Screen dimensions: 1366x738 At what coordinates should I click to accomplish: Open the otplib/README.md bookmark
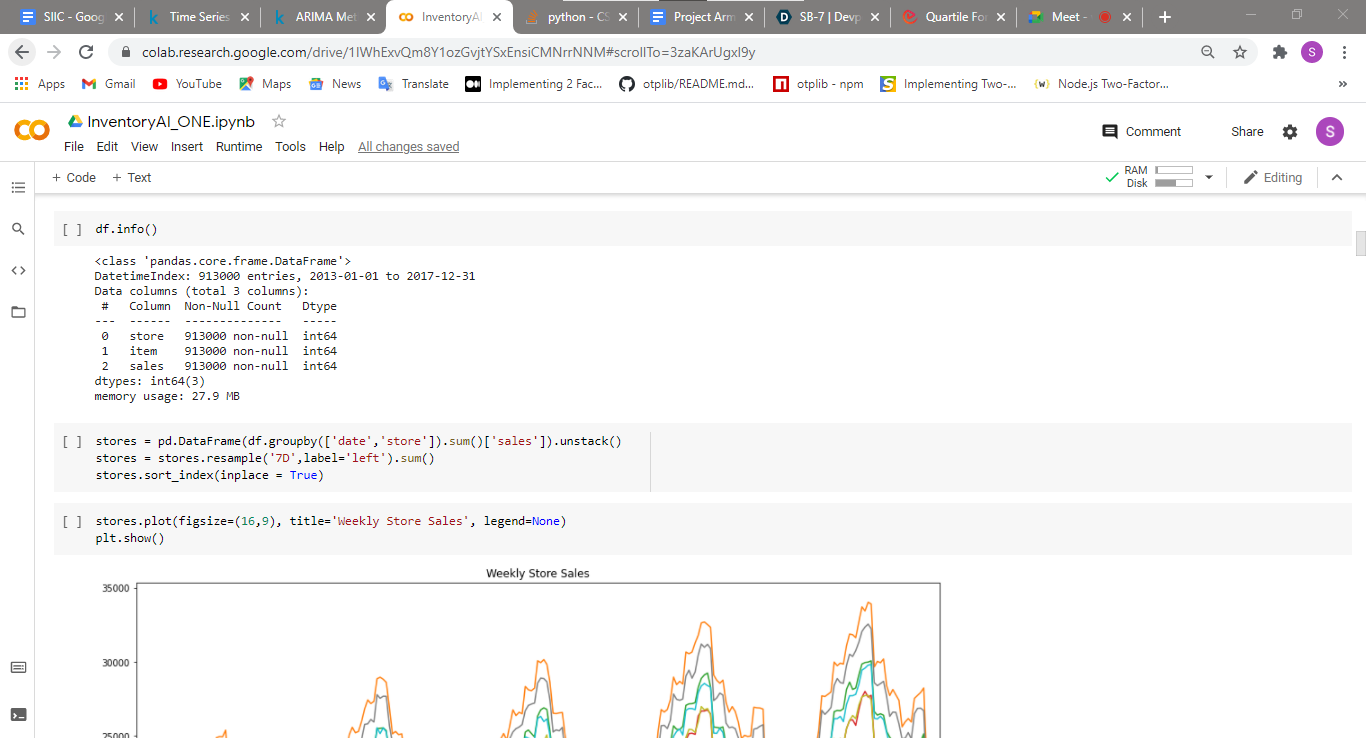pos(687,84)
